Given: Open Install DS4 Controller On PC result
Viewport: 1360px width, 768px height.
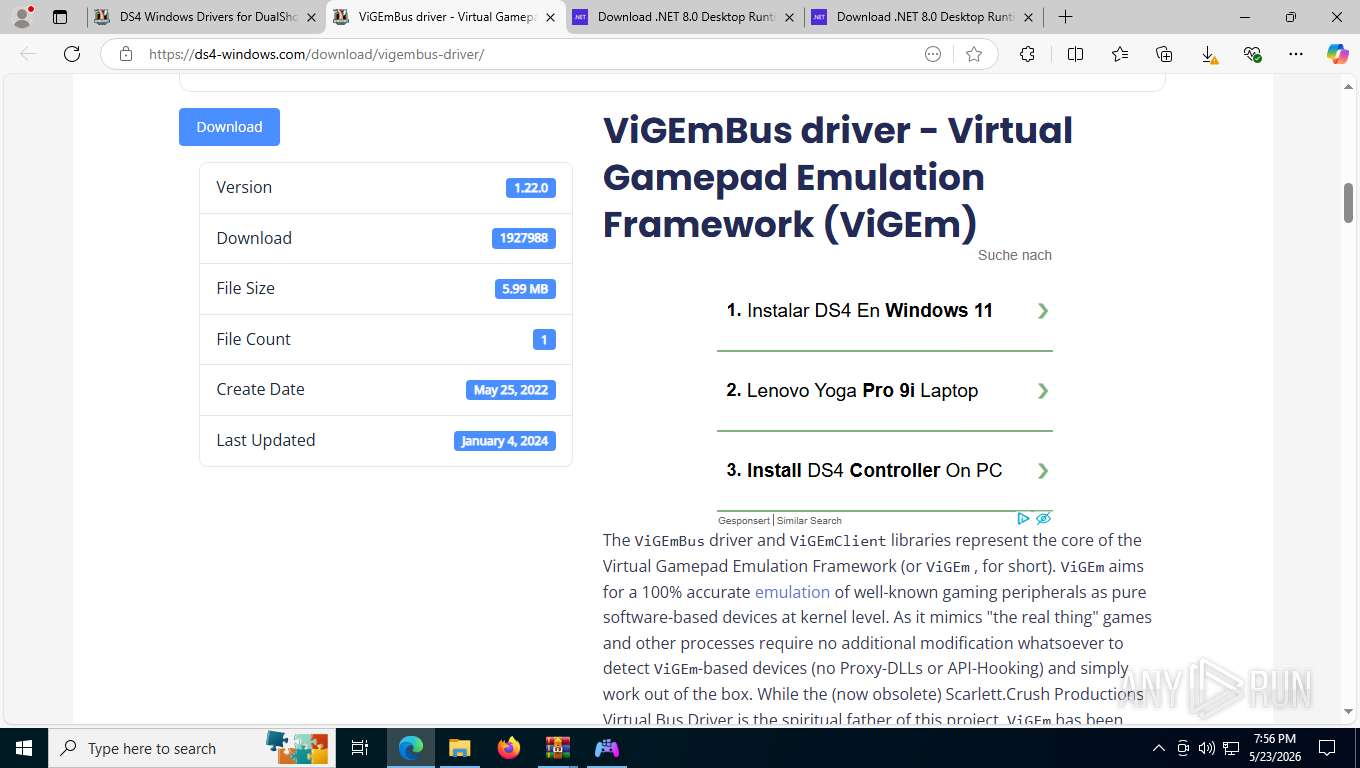Looking at the screenshot, I should point(885,471).
